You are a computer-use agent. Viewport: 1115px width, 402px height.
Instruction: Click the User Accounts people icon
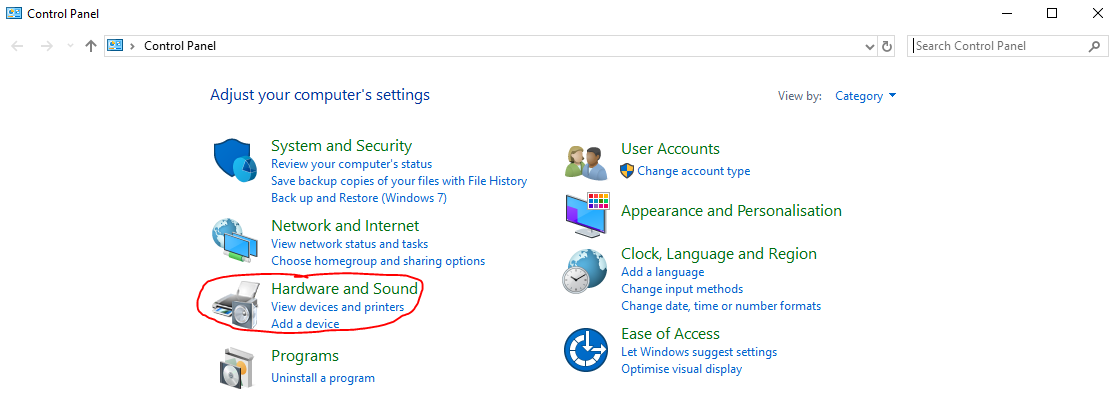pyautogui.click(x=586, y=160)
